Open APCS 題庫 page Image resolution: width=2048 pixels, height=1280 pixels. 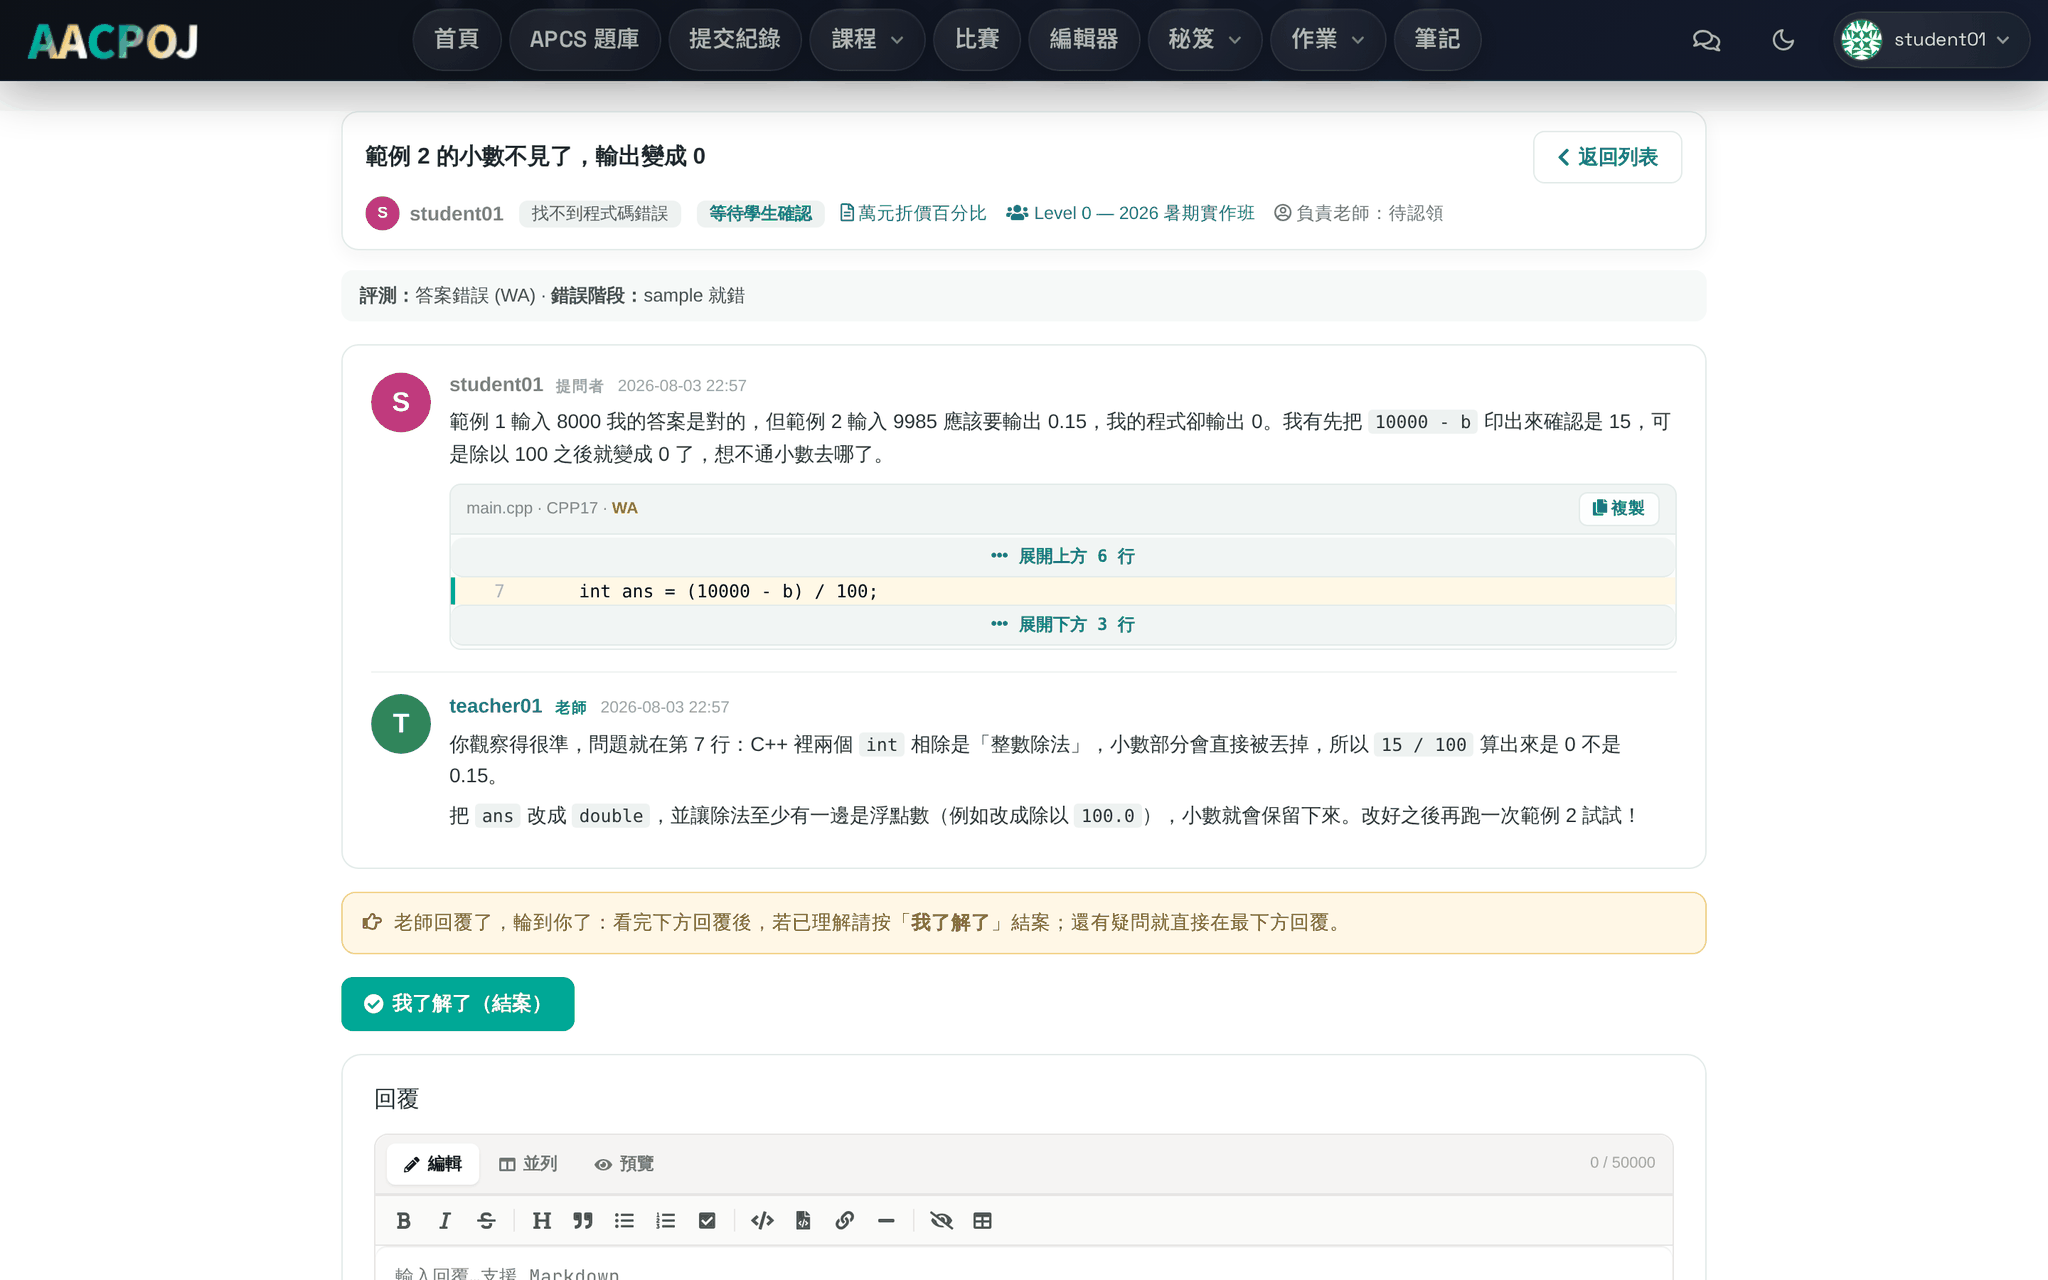(584, 40)
